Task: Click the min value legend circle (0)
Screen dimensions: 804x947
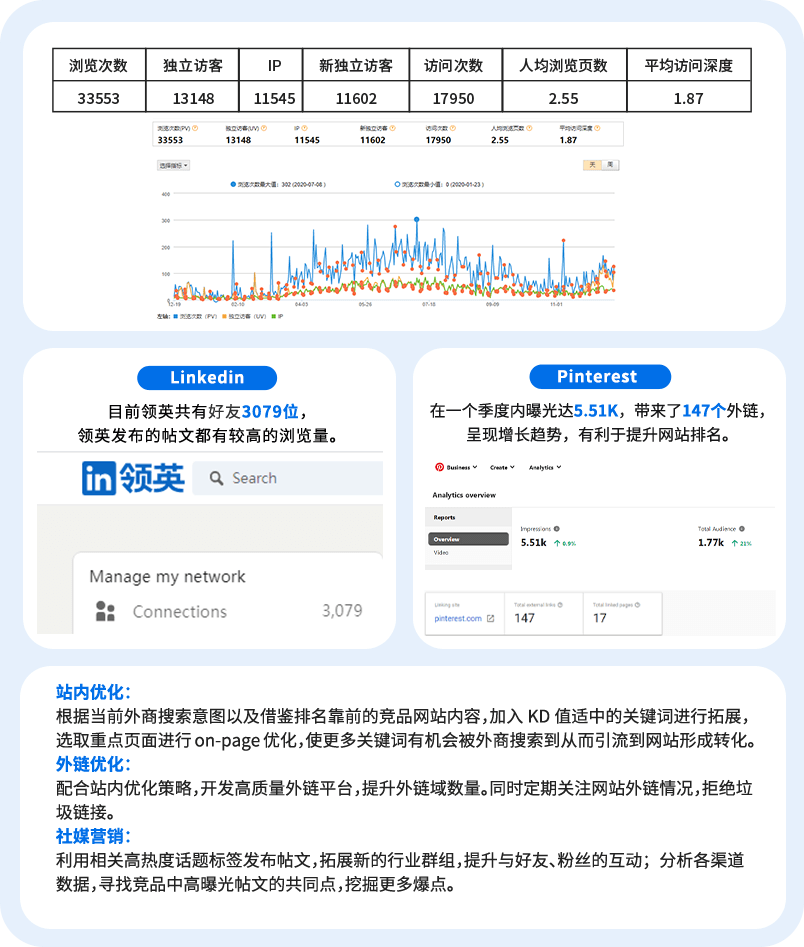Action: tap(397, 184)
